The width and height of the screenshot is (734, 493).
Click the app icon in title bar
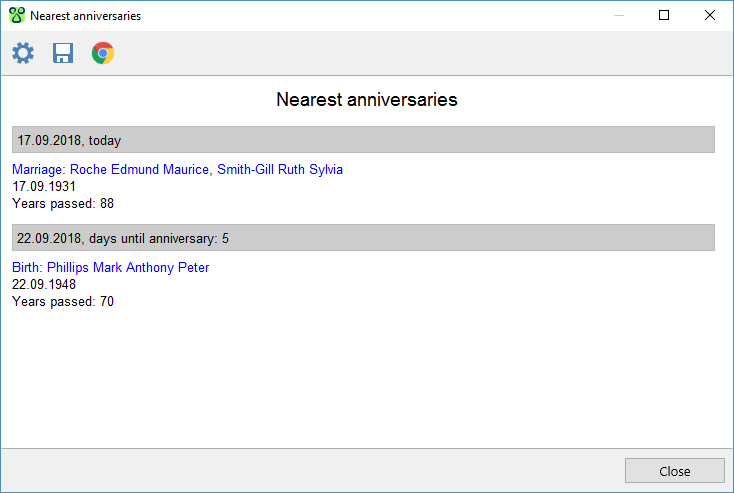16,16
